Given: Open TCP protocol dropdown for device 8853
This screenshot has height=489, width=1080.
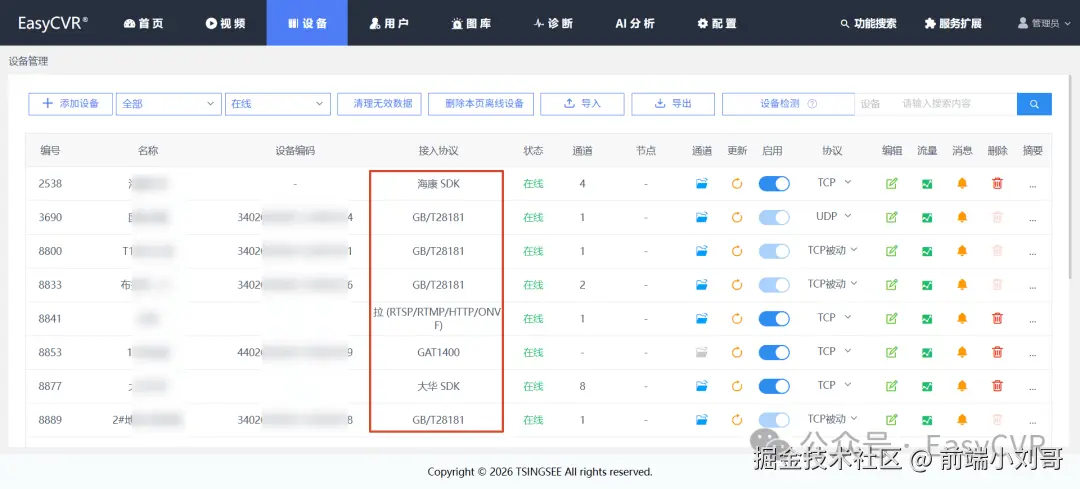Looking at the screenshot, I should click(x=834, y=351).
